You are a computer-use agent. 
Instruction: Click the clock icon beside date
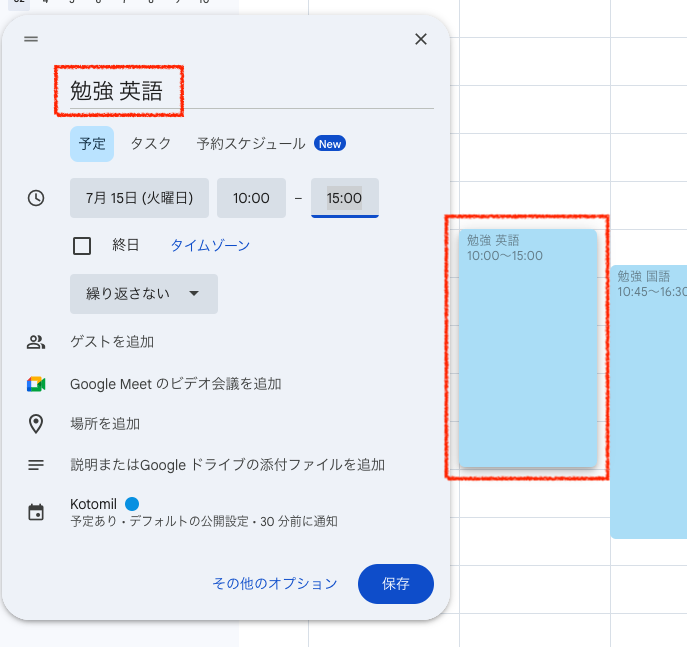click(x=36, y=198)
